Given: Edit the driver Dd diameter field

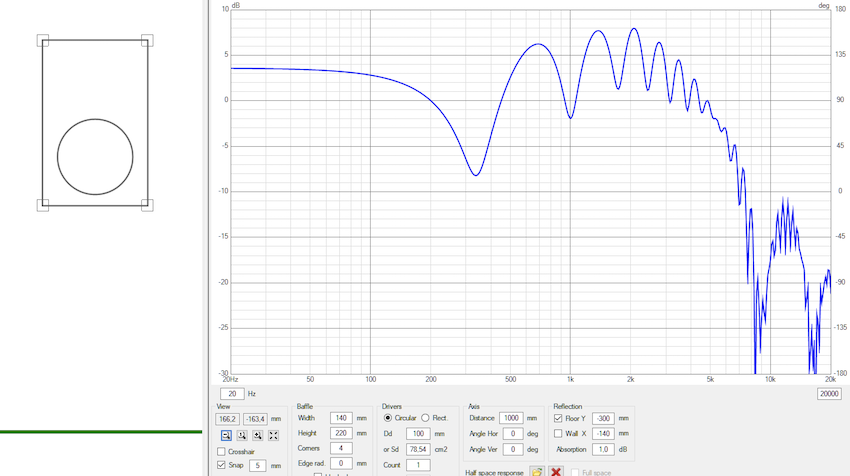Looking at the screenshot, I should click(418, 434).
